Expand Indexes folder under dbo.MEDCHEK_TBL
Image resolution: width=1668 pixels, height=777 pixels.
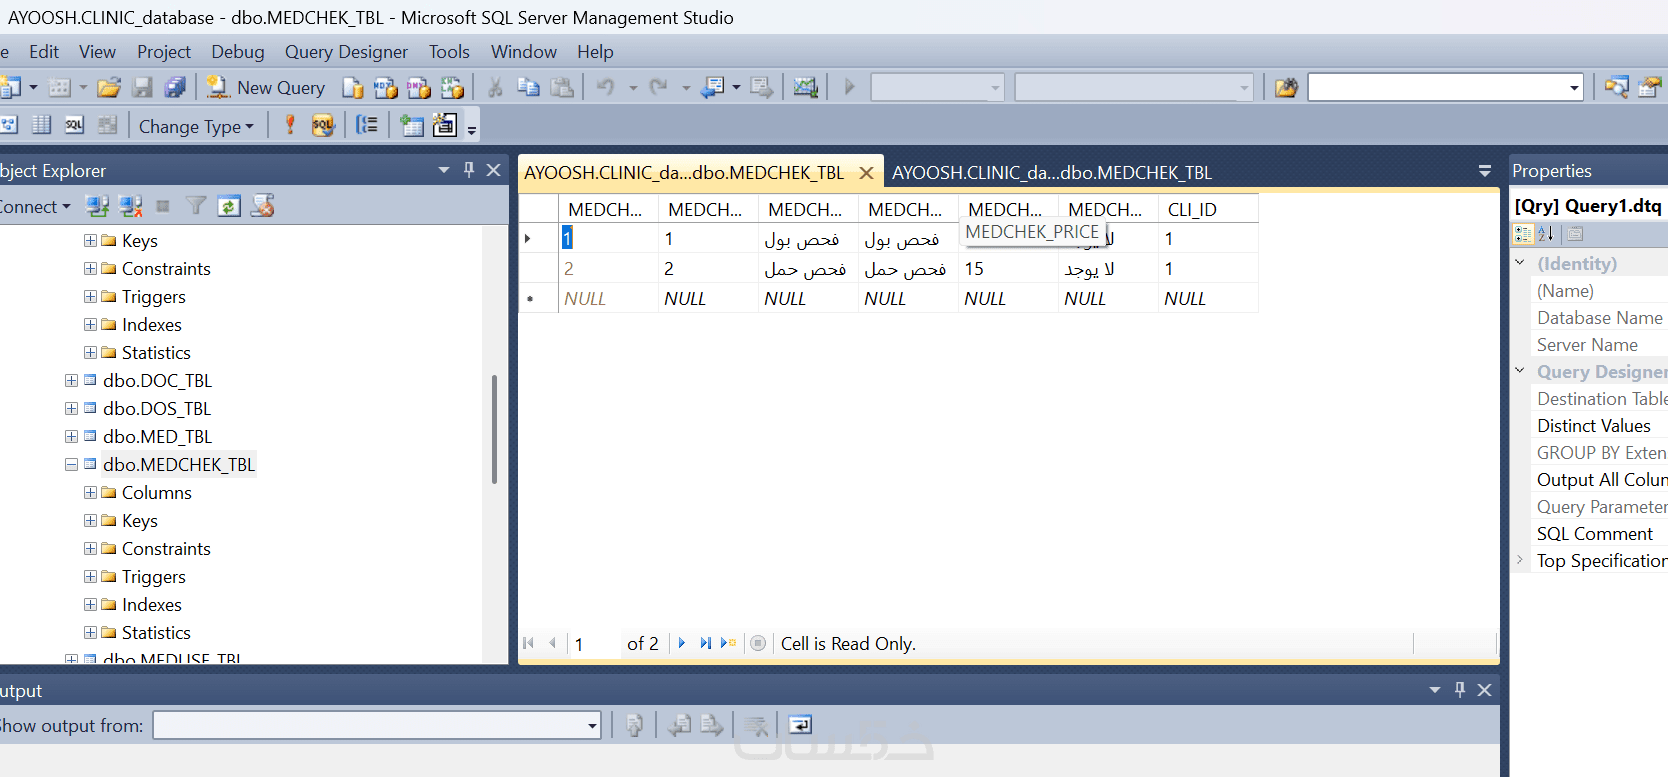[90, 604]
